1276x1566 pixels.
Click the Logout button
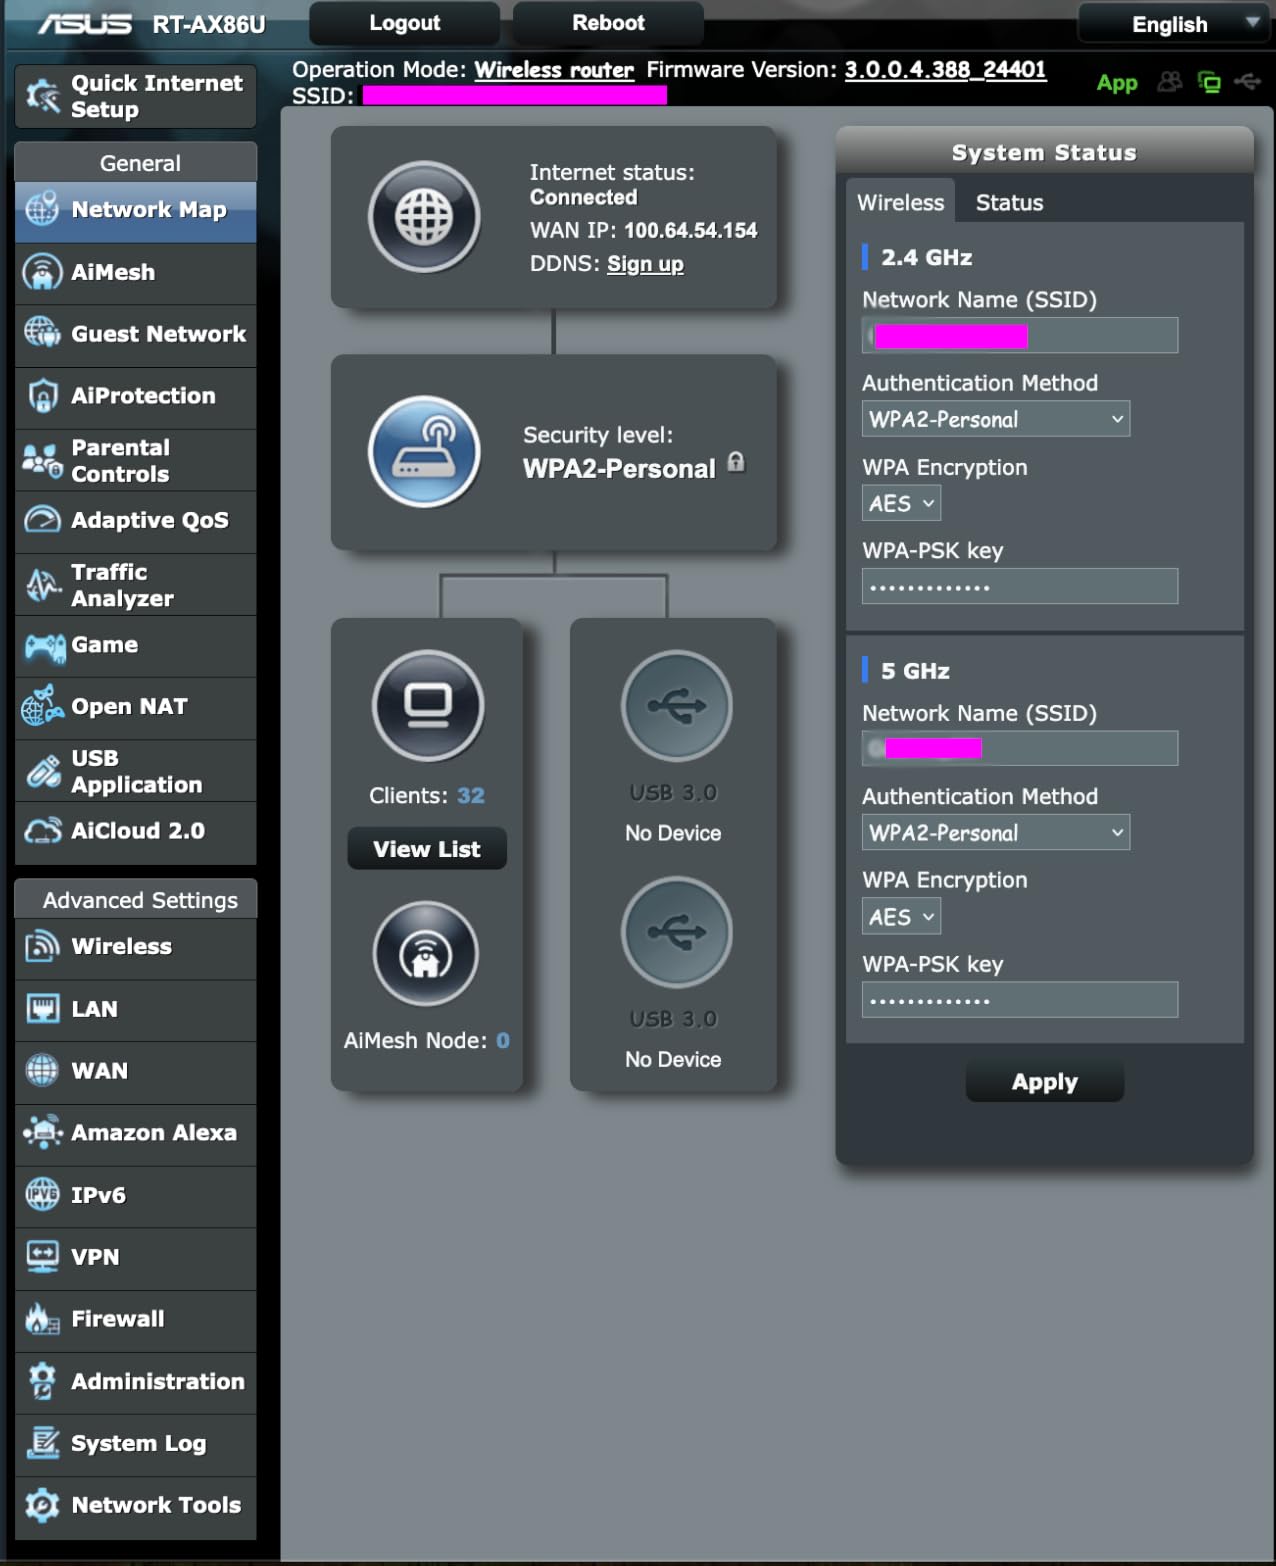pos(404,23)
